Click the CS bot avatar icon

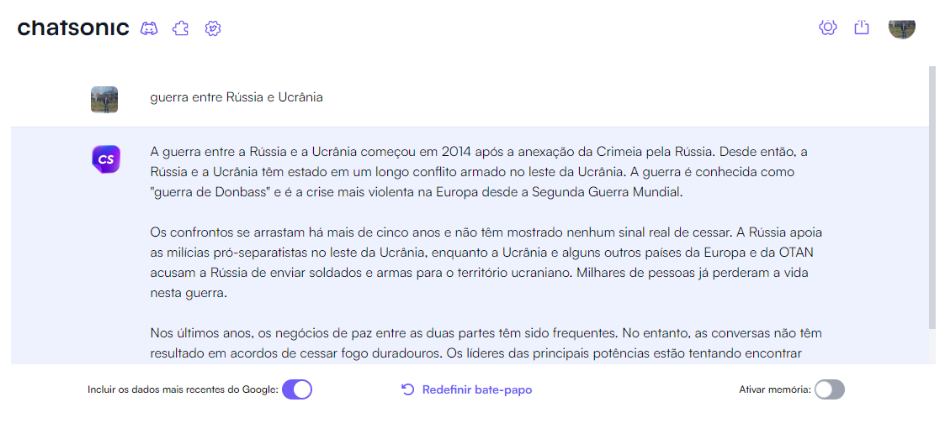(106, 160)
